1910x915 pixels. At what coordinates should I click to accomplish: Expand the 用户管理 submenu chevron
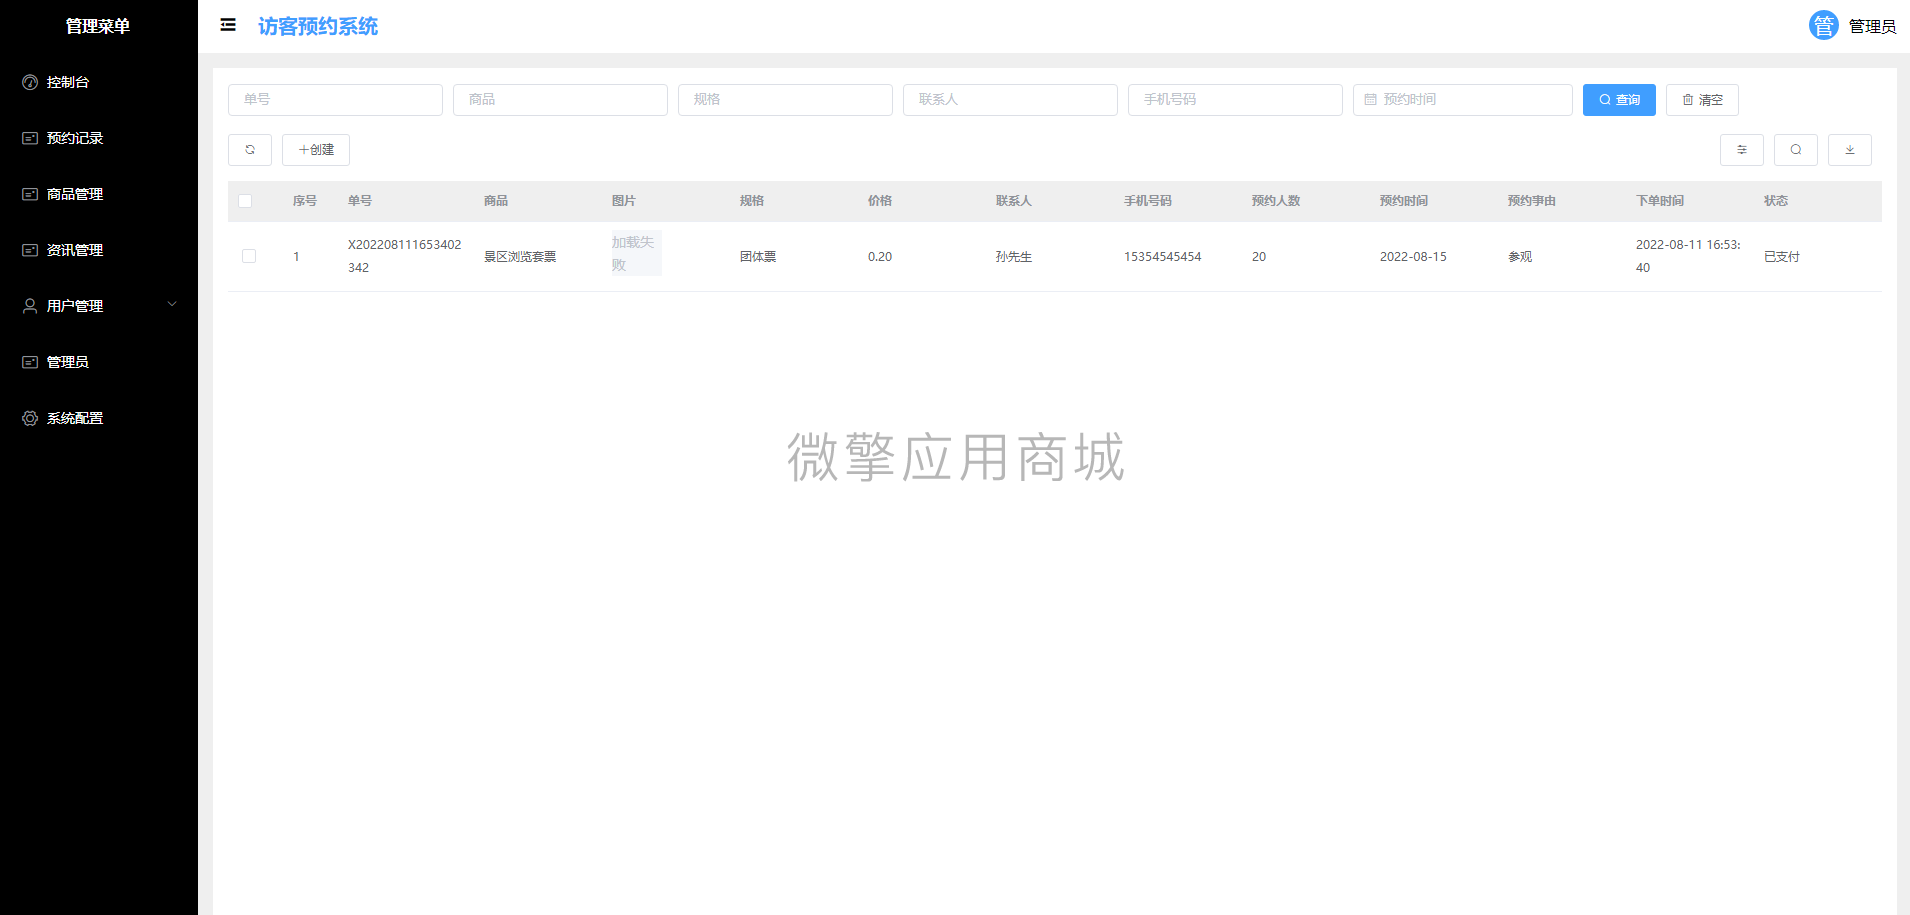172,305
